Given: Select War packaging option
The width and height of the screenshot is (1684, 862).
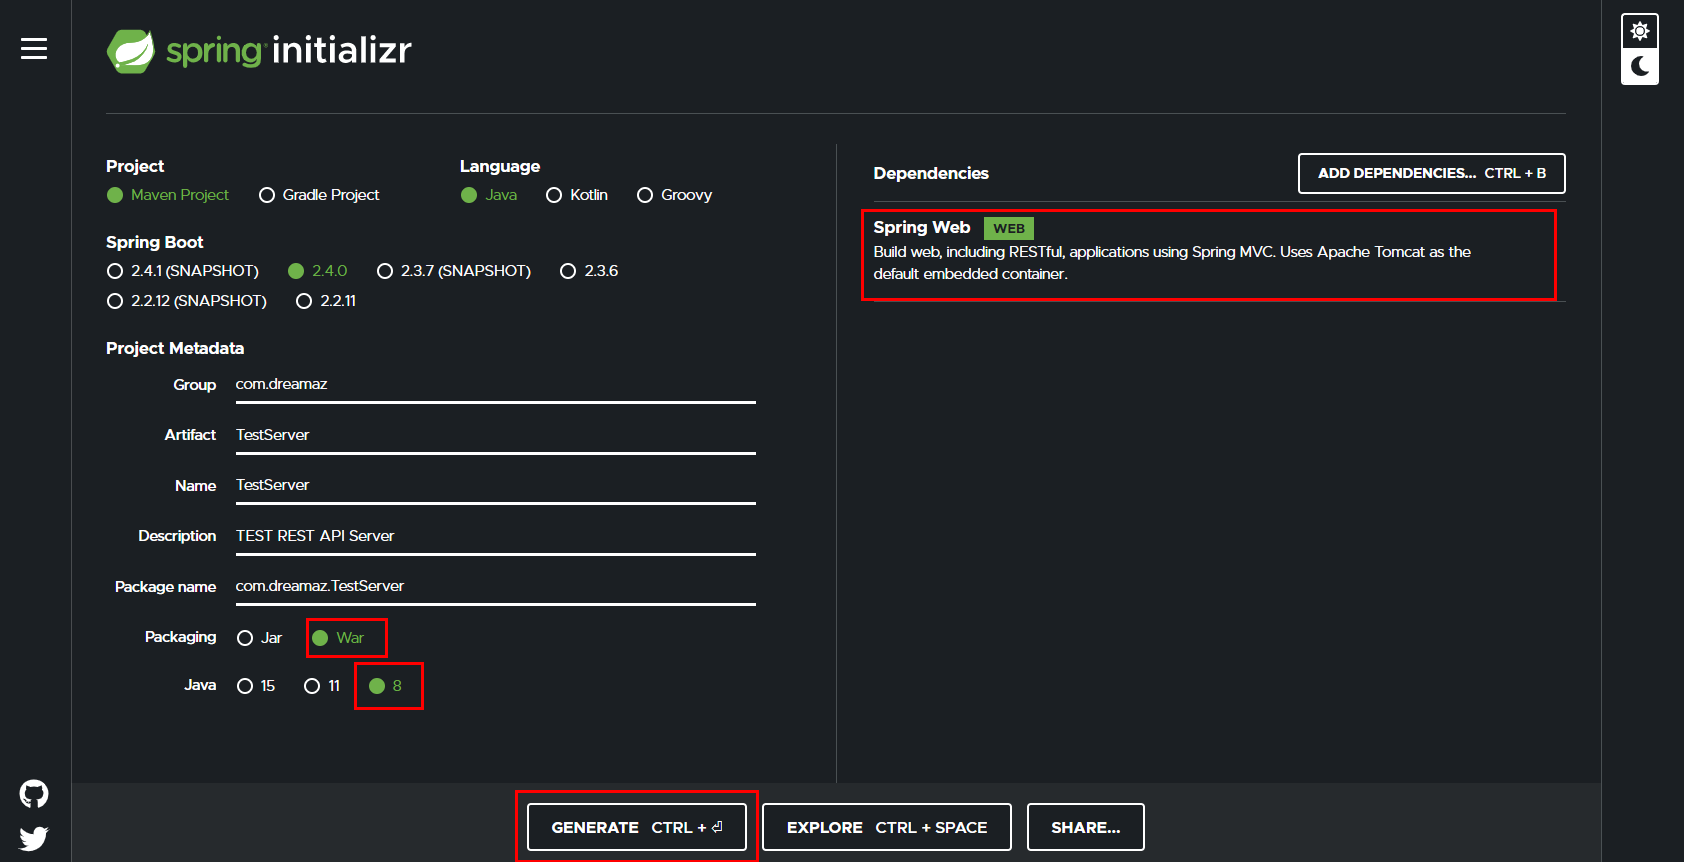Looking at the screenshot, I should tap(338, 638).
